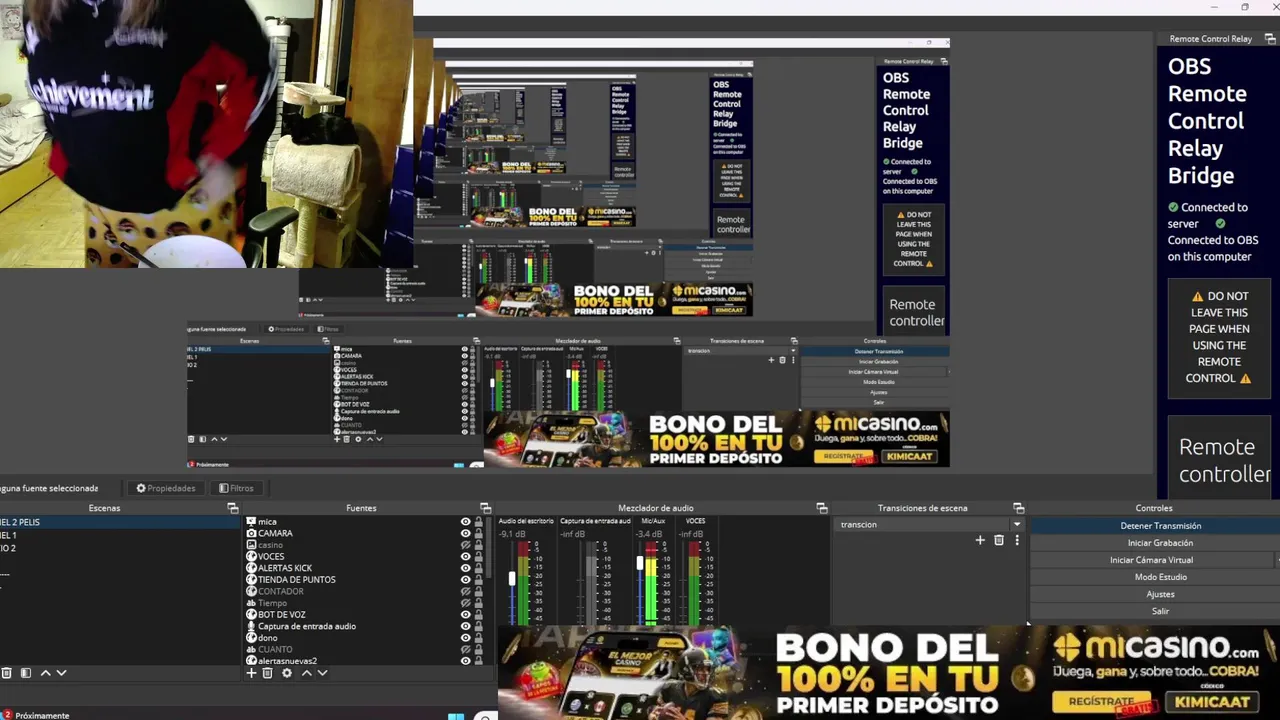Remove selected source with trash icon
Image resolution: width=1280 pixels, height=720 pixels.
pos(268,673)
